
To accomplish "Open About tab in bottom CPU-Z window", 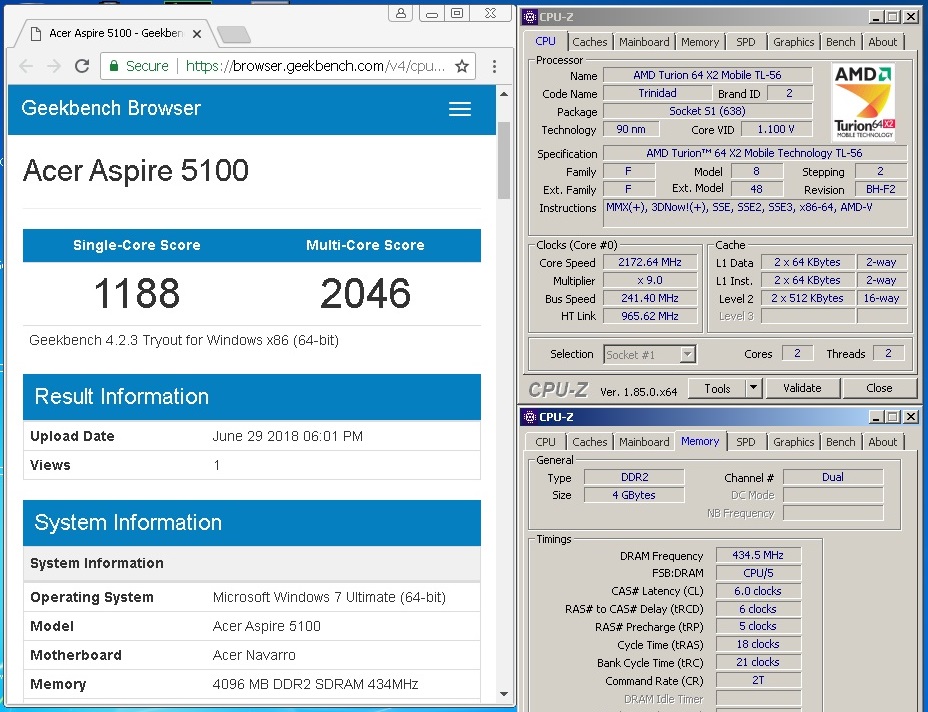I will pos(882,442).
